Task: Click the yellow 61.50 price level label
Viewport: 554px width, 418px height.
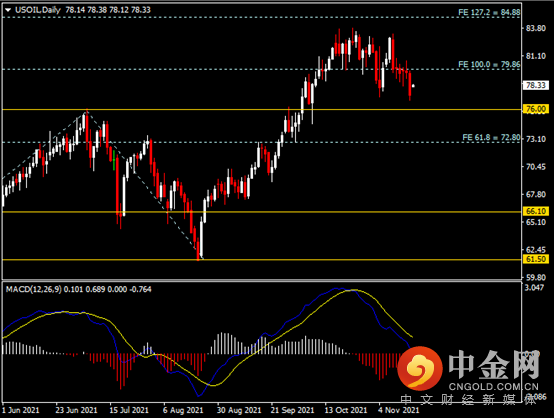Action: click(x=536, y=259)
